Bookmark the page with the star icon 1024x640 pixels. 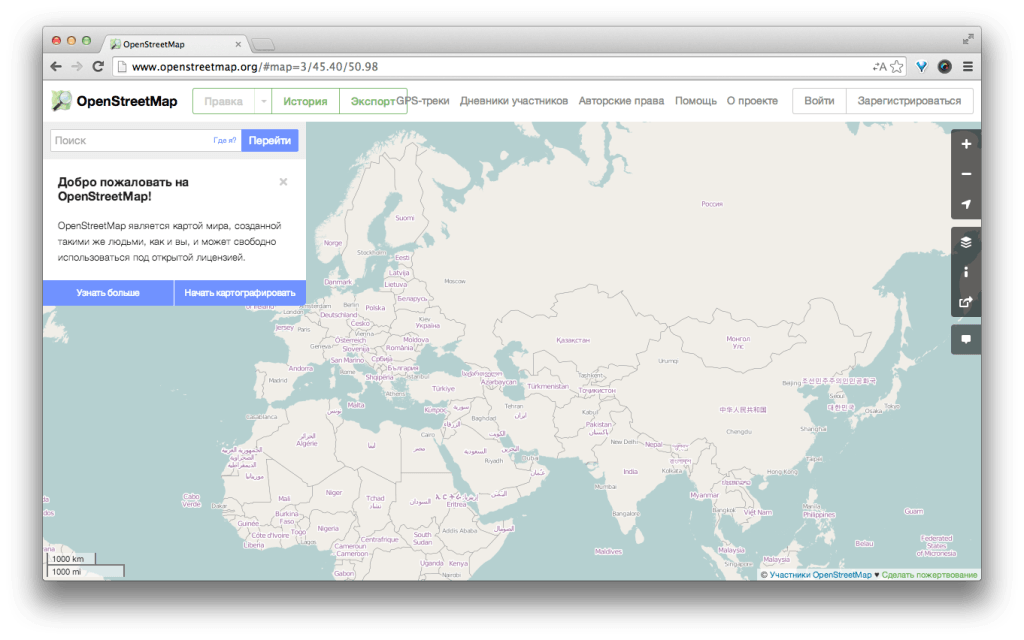coord(897,67)
